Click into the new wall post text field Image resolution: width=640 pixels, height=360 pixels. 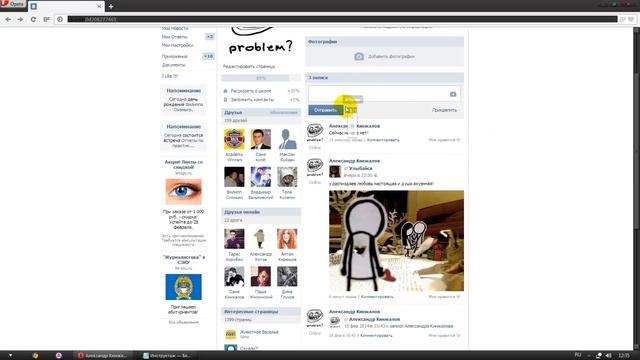point(384,94)
